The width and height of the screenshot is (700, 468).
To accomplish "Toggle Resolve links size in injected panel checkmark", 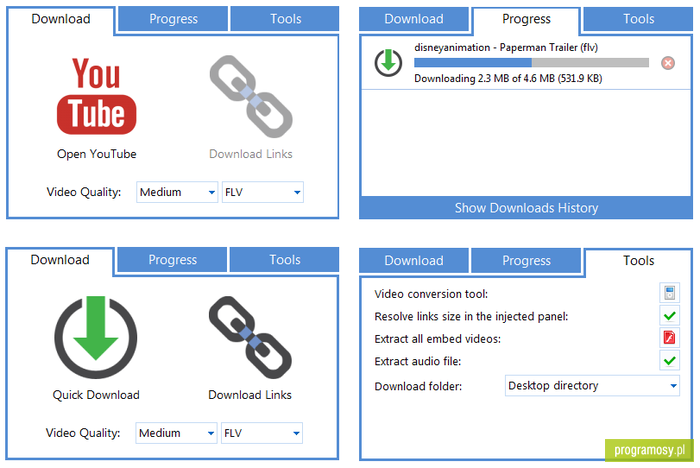I will tap(669, 316).
